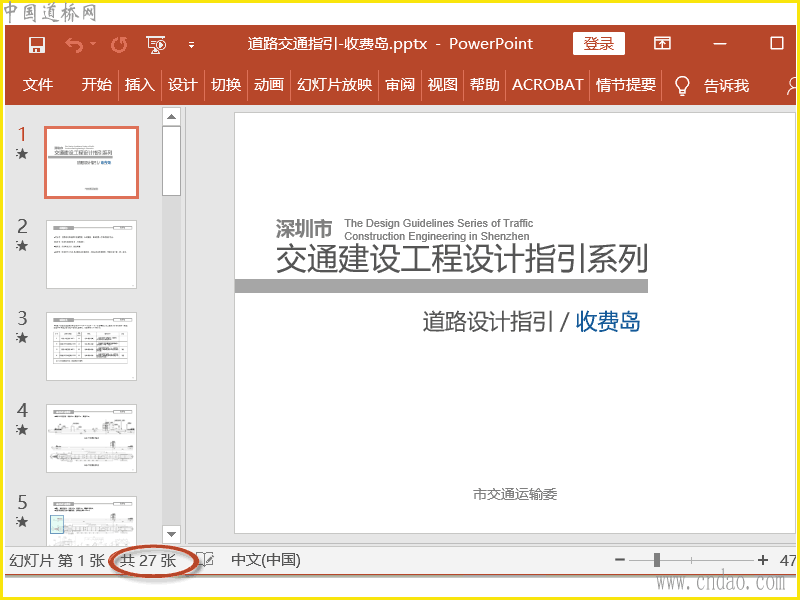Click 幻灯片 第 1 张 status indicator

[57, 561]
